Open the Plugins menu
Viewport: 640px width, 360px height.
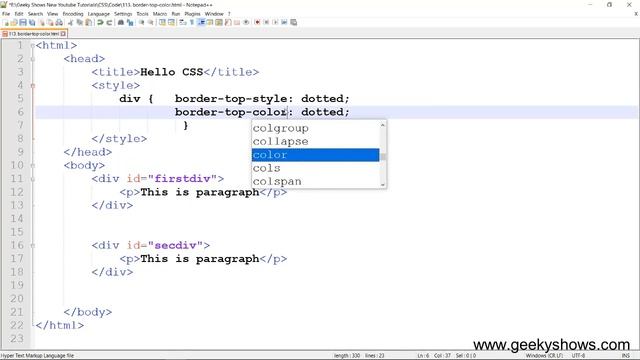tap(192, 14)
